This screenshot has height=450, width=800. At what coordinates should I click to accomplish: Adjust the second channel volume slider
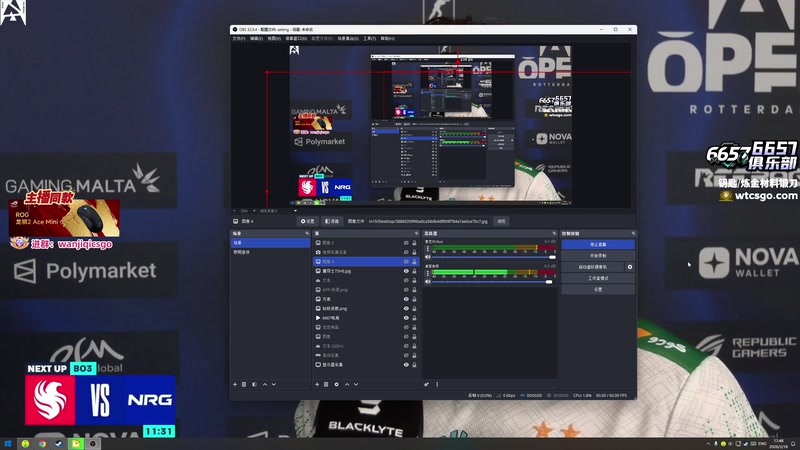click(493, 282)
